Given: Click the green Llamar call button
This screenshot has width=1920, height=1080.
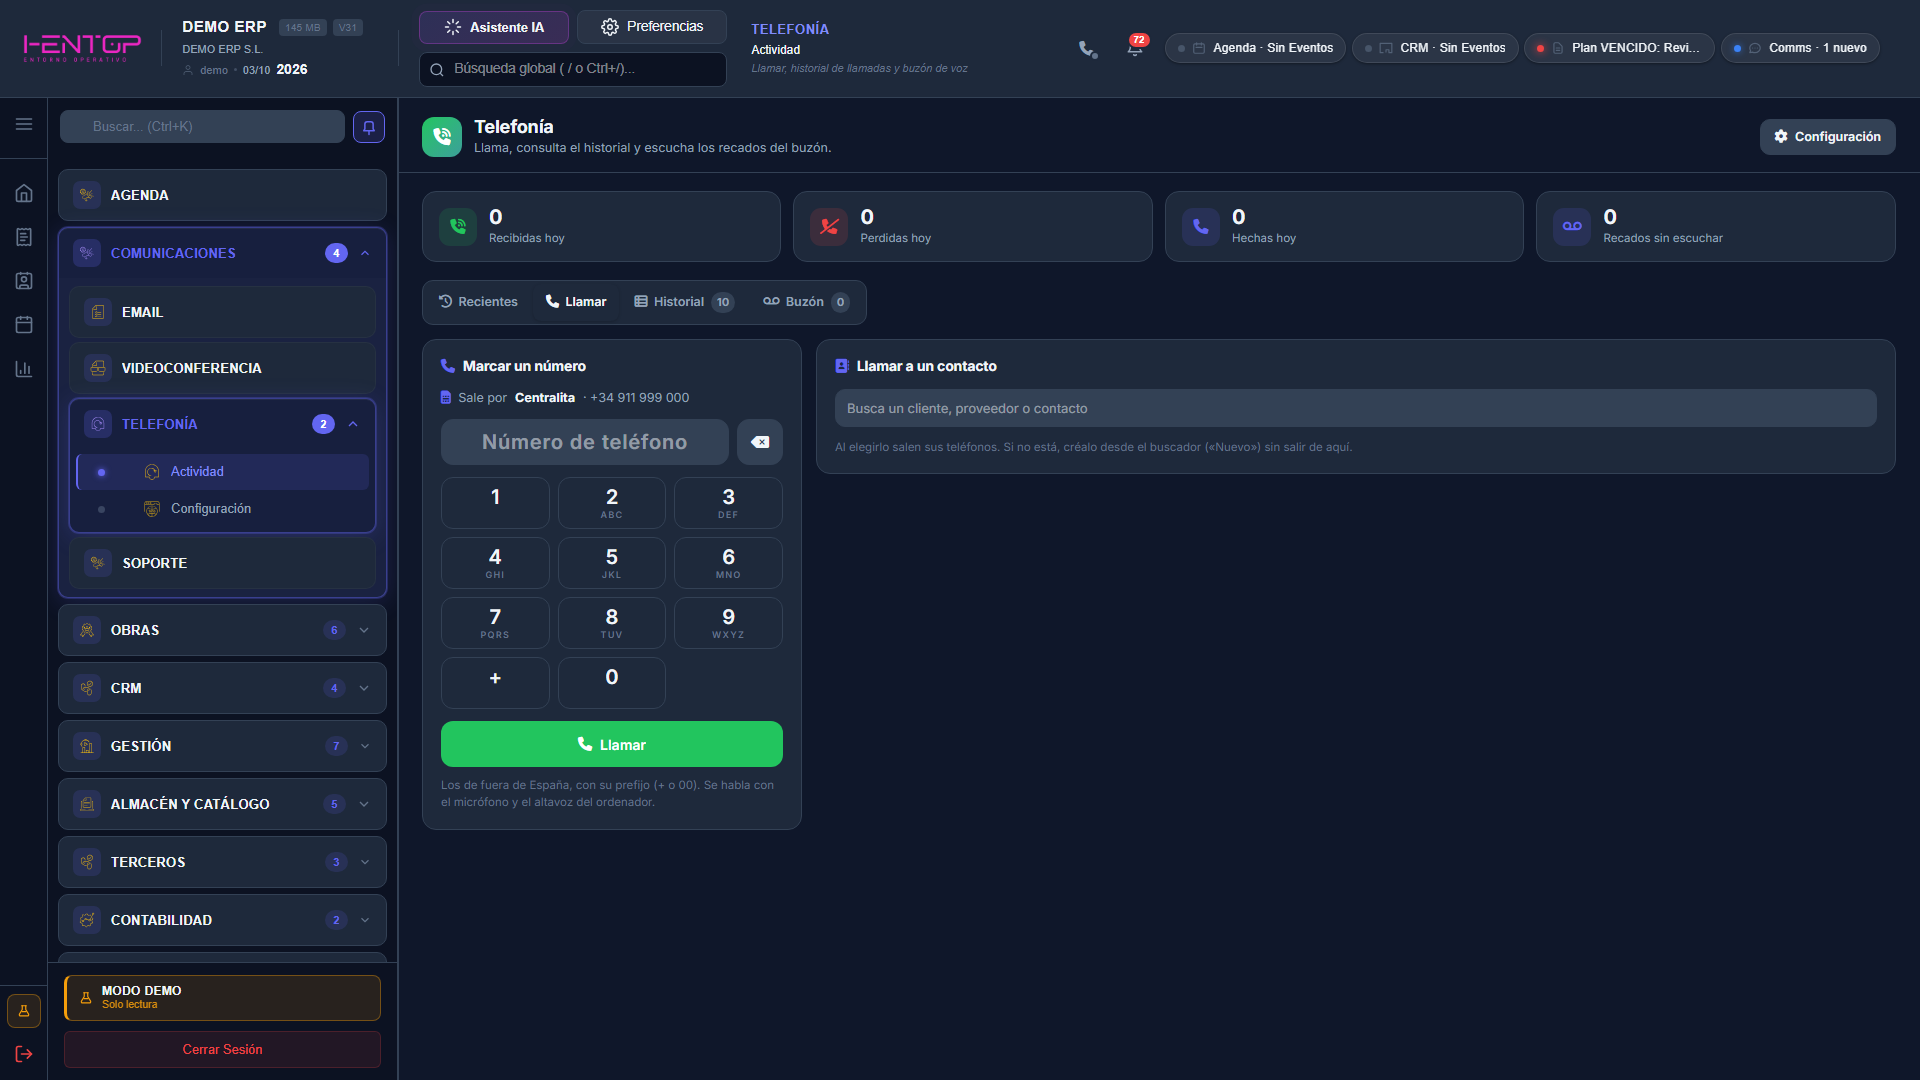Looking at the screenshot, I should (x=612, y=745).
